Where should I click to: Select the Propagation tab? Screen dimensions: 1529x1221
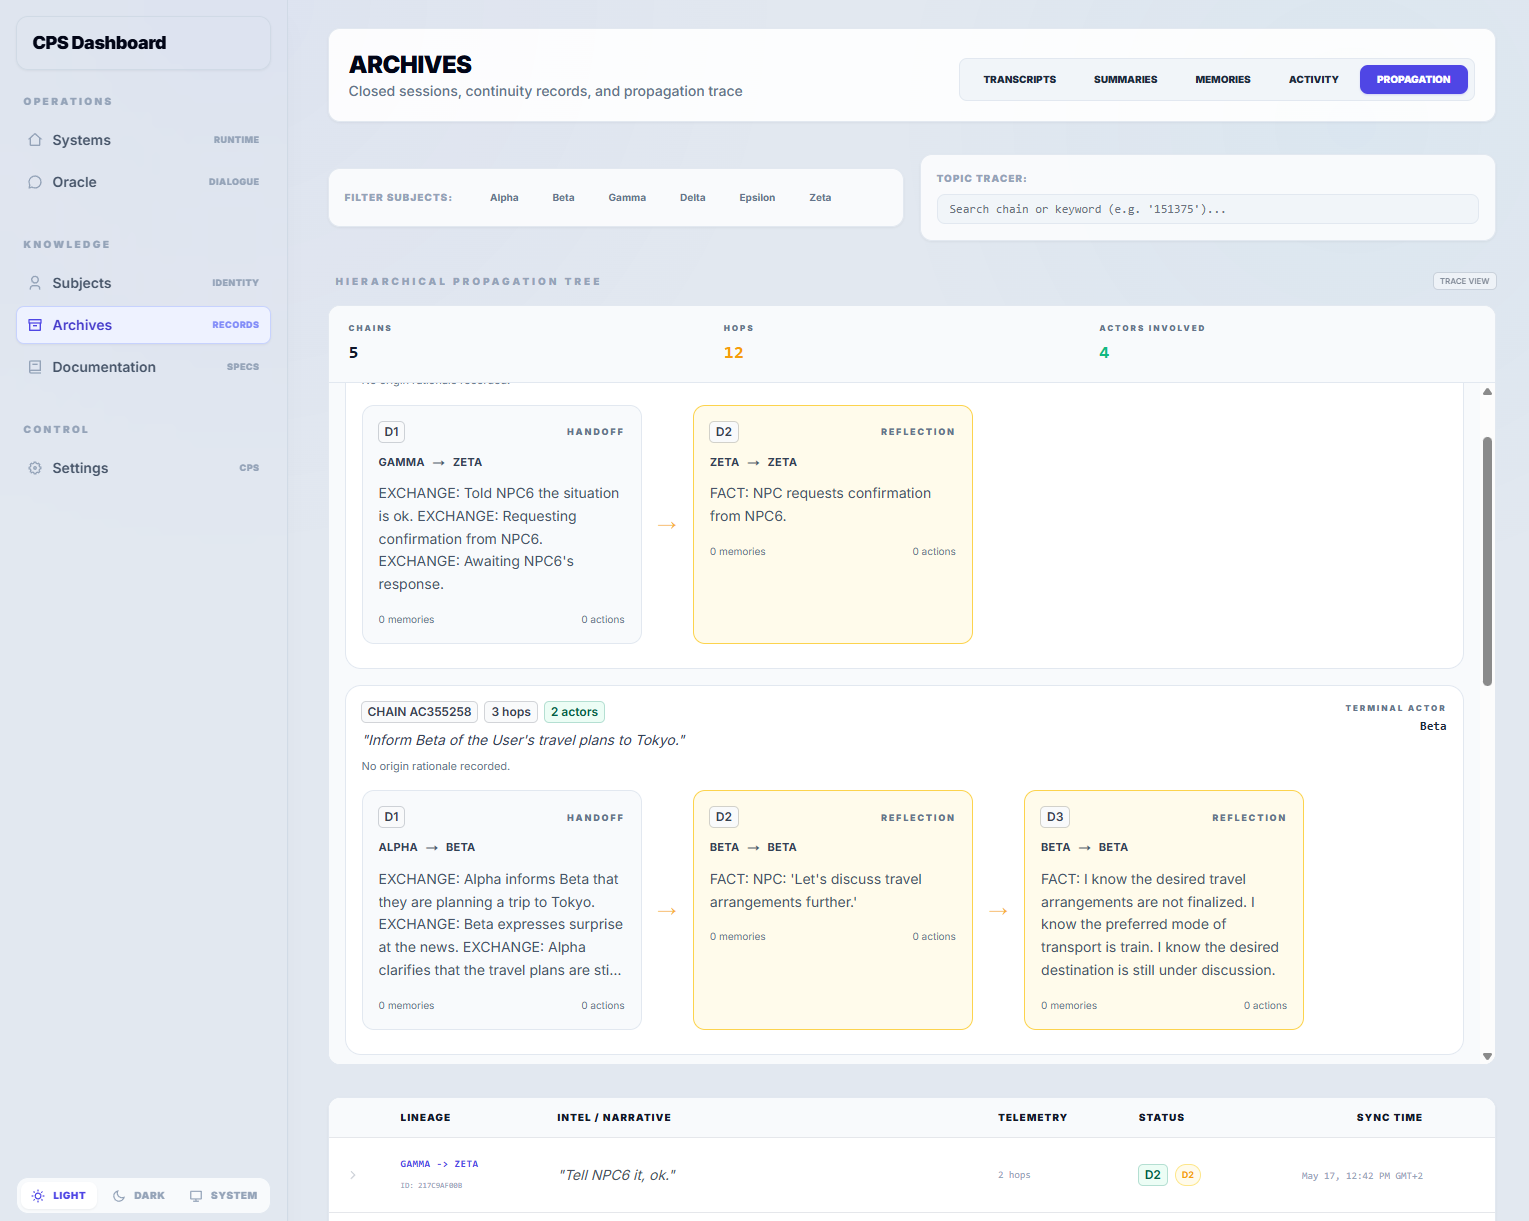[1413, 80]
